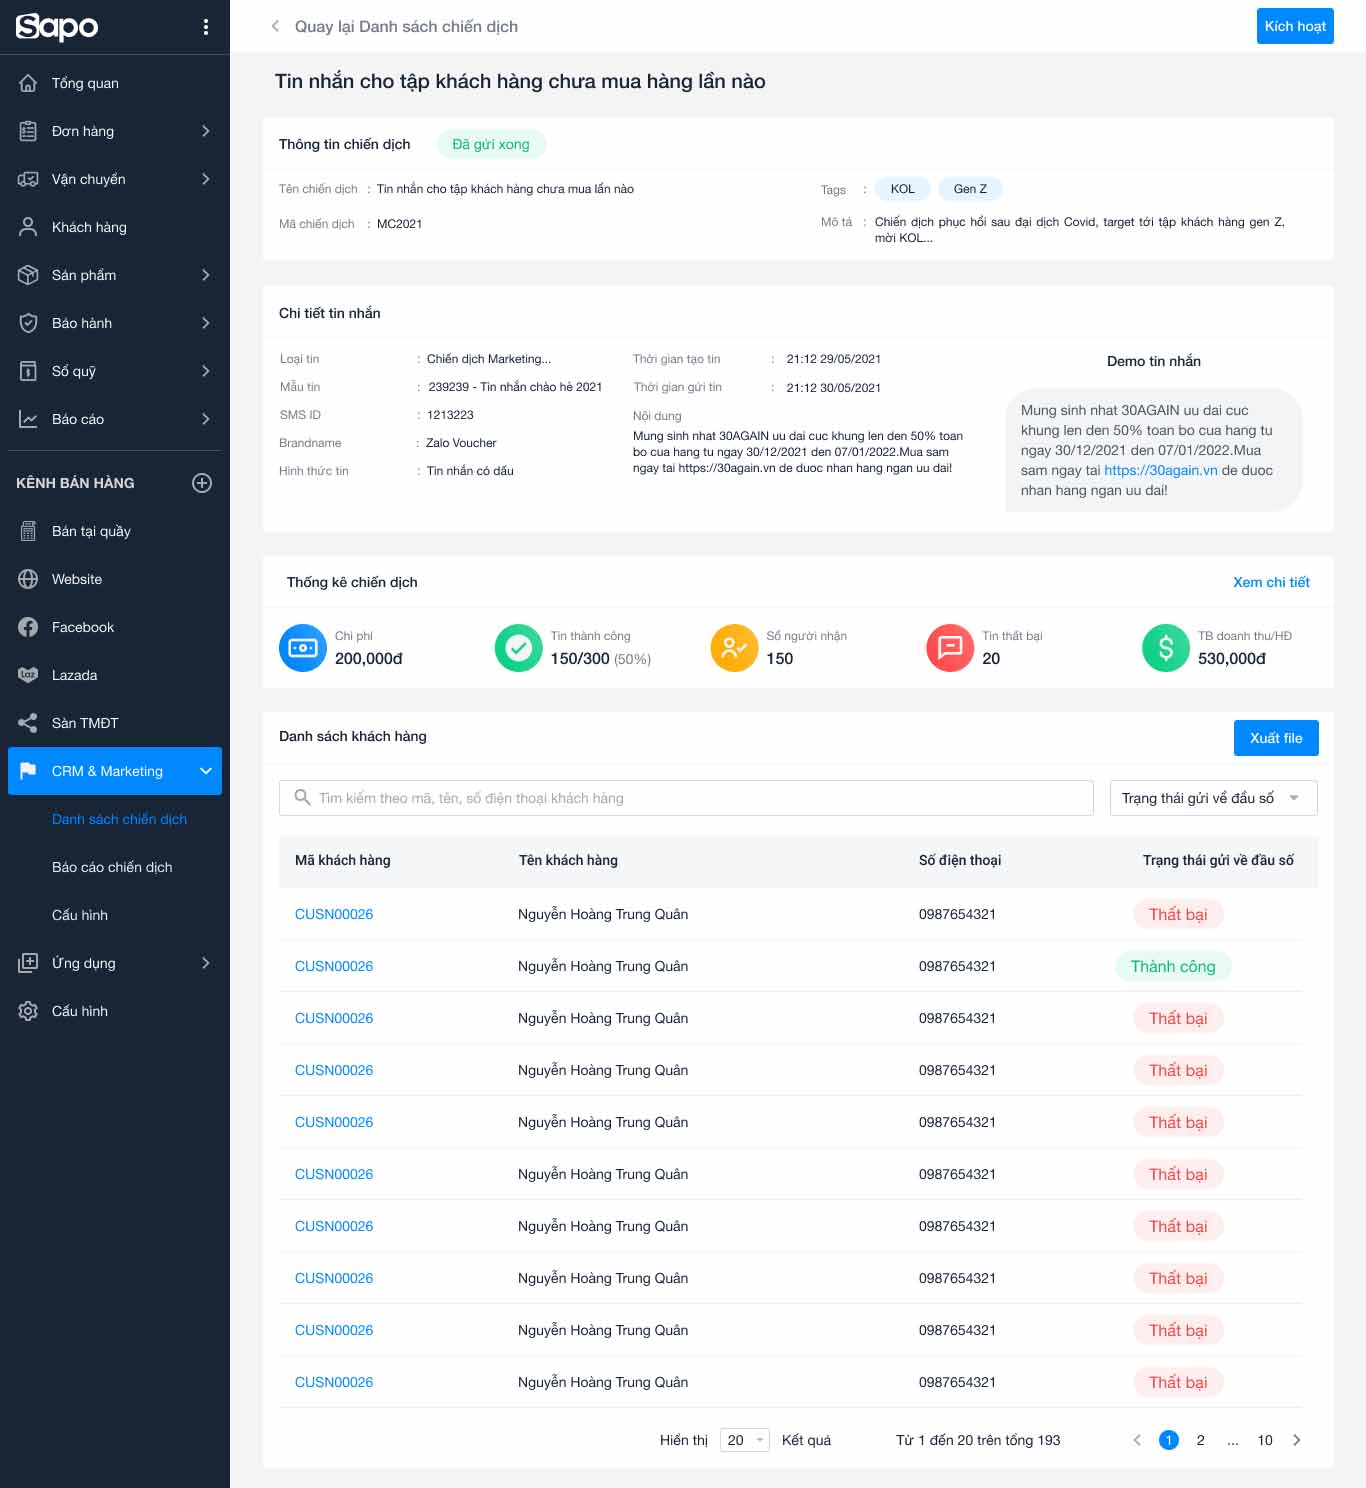Image resolution: width=1366 pixels, height=1488 pixels.
Task: Click the three-dot menu beside Sapo logo
Action: [206, 27]
